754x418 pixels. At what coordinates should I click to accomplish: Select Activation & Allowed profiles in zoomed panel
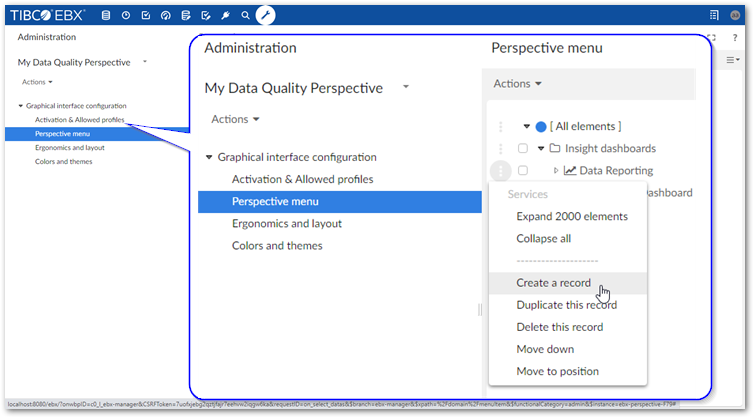pyautogui.click(x=302, y=179)
